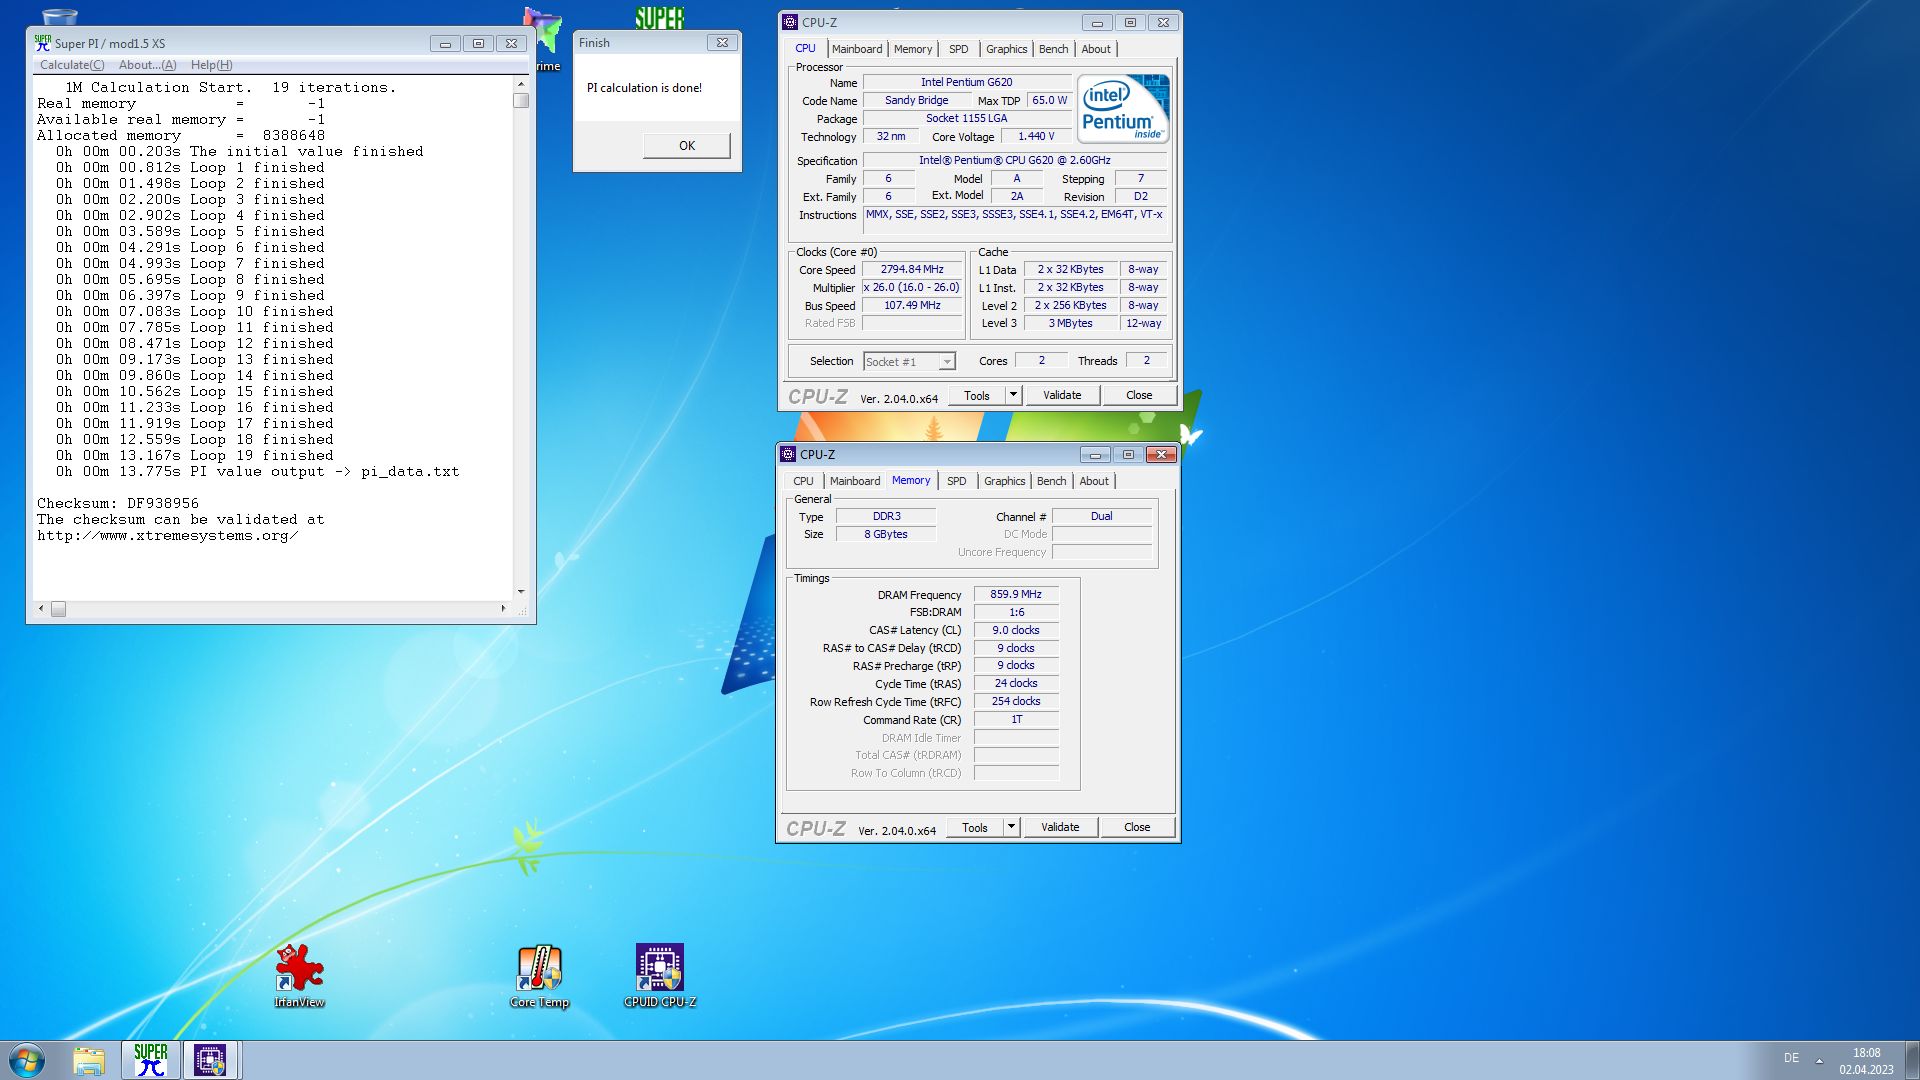Click the Super PI horizontal scrollbar thumb
Screen dimensions: 1920x1080
coord(59,609)
